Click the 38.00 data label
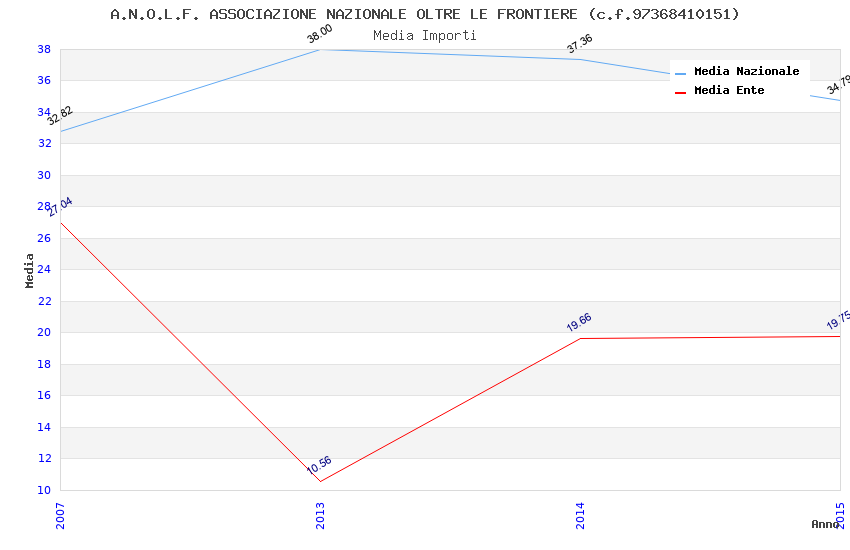 coord(319,34)
